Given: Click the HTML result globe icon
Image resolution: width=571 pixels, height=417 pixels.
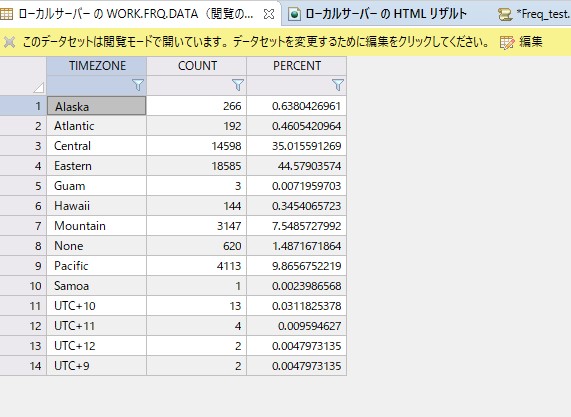Looking at the screenshot, I should point(294,15).
